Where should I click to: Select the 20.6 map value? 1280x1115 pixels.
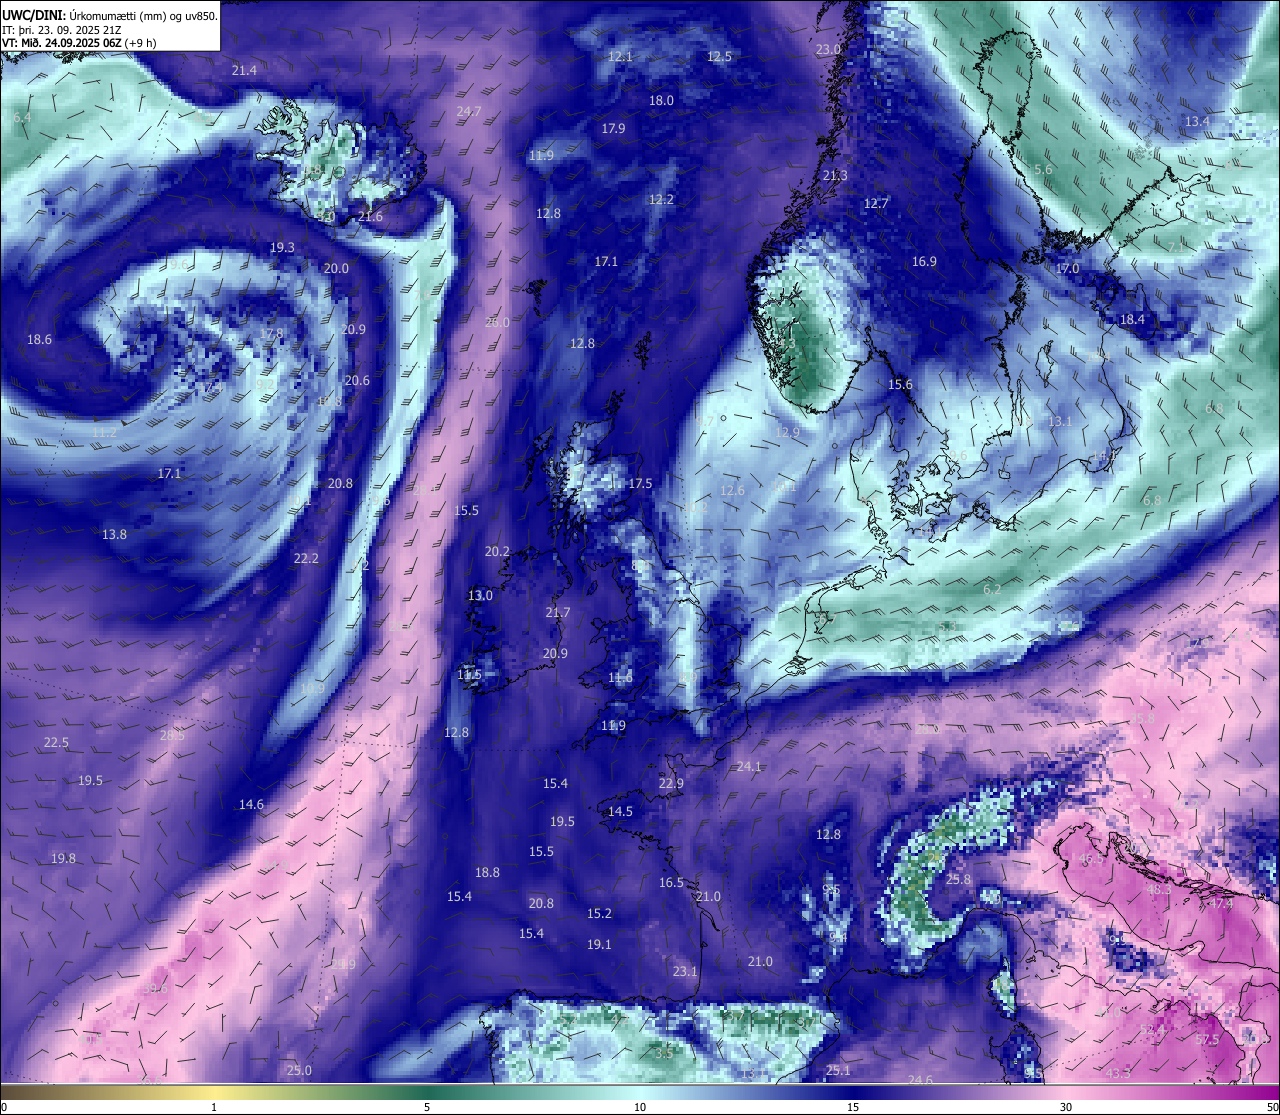pos(357,380)
